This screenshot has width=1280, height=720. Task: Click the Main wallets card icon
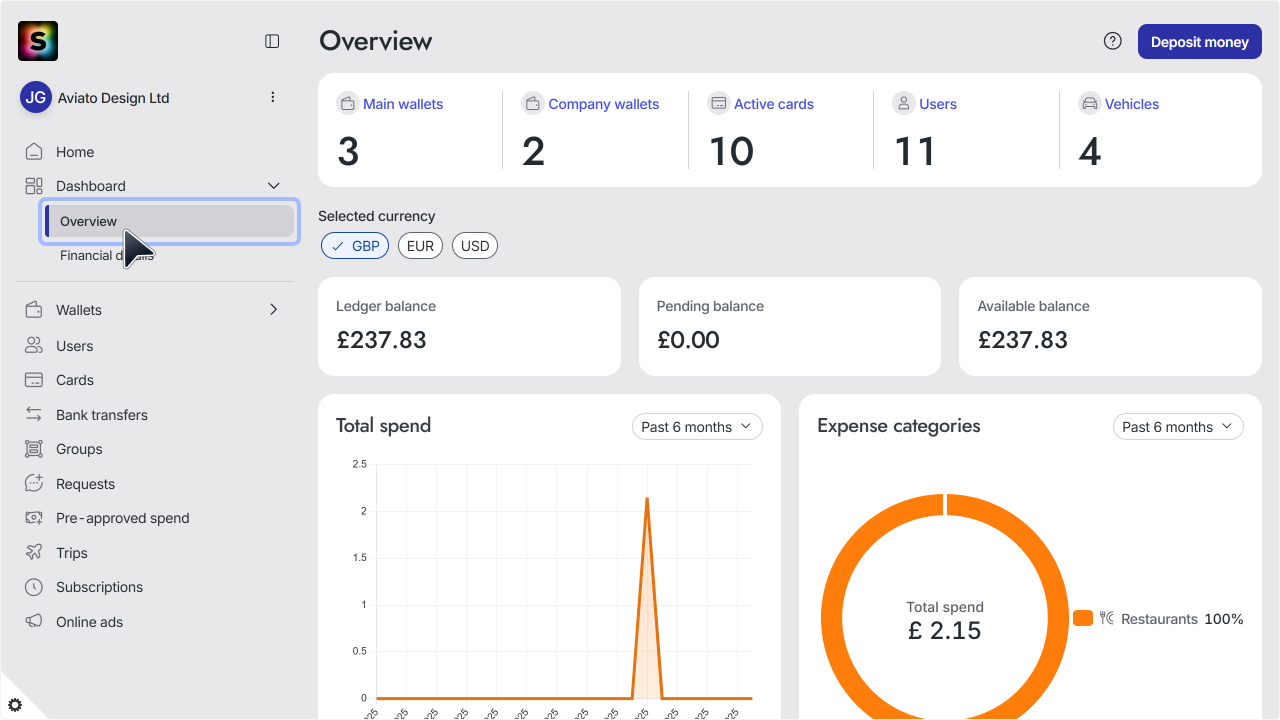347,103
